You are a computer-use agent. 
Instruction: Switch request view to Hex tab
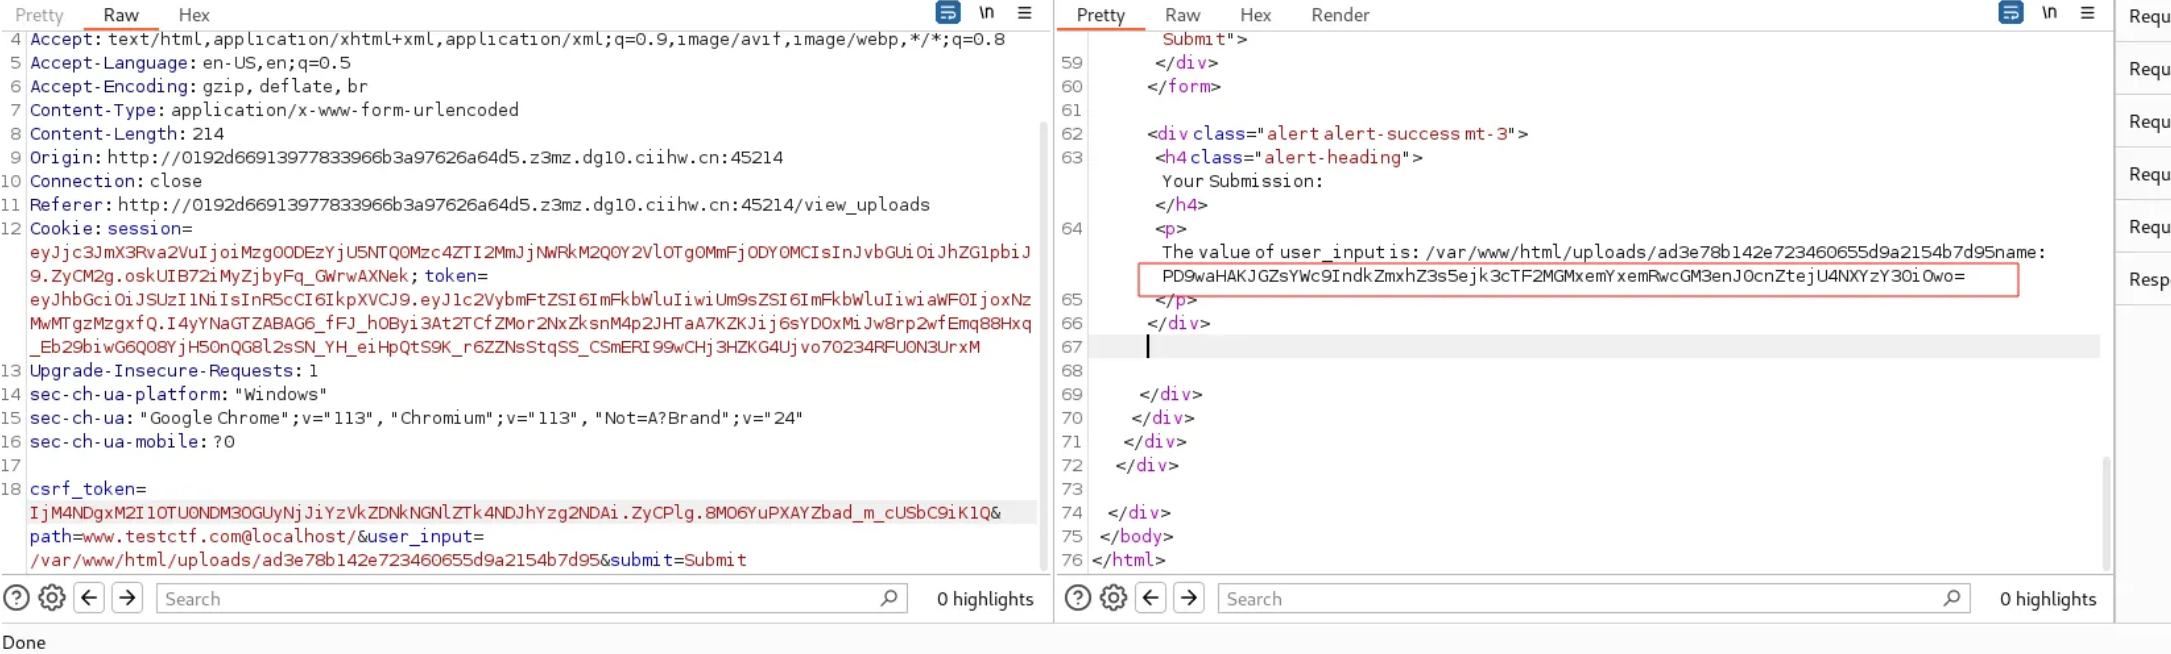[x=193, y=15]
